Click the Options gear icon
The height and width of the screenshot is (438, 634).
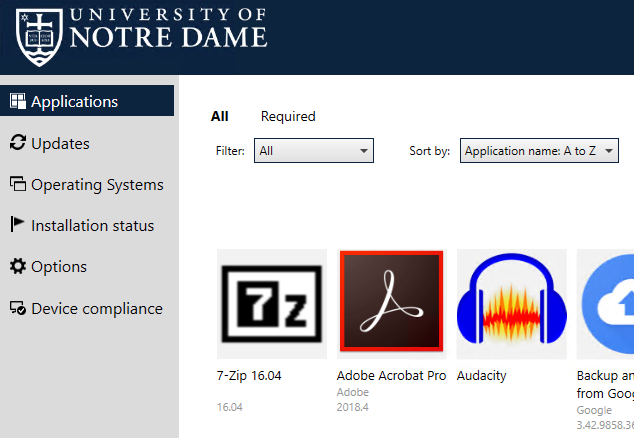click(x=17, y=267)
